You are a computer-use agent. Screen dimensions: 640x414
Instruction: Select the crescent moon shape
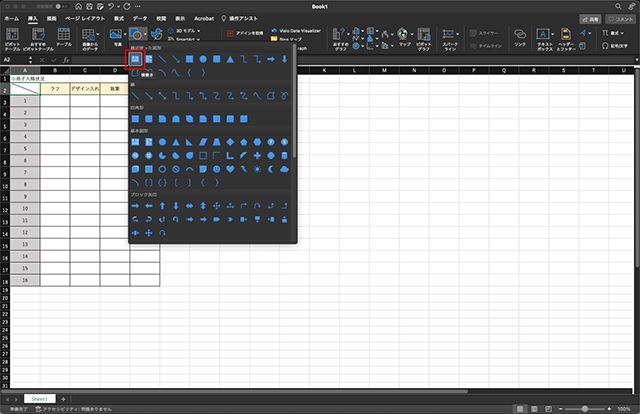coord(270,169)
